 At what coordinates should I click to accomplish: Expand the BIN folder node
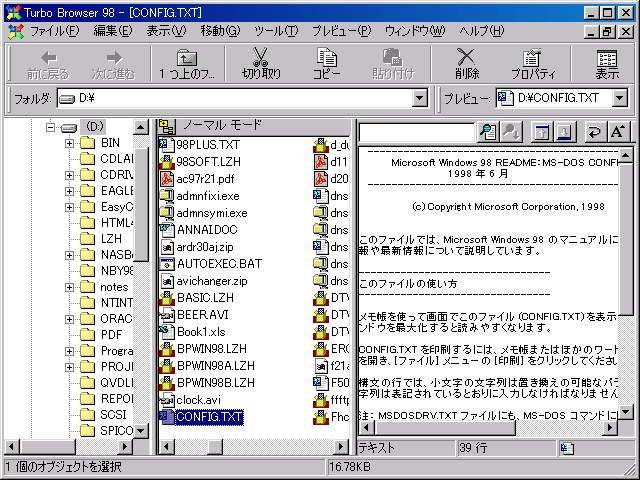pos(69,143)
